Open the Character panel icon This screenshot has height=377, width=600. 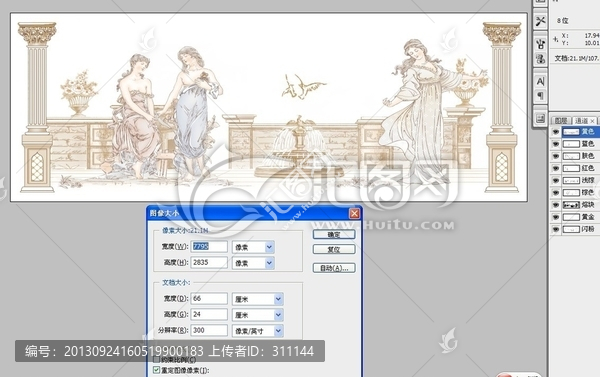pos(540,81)
